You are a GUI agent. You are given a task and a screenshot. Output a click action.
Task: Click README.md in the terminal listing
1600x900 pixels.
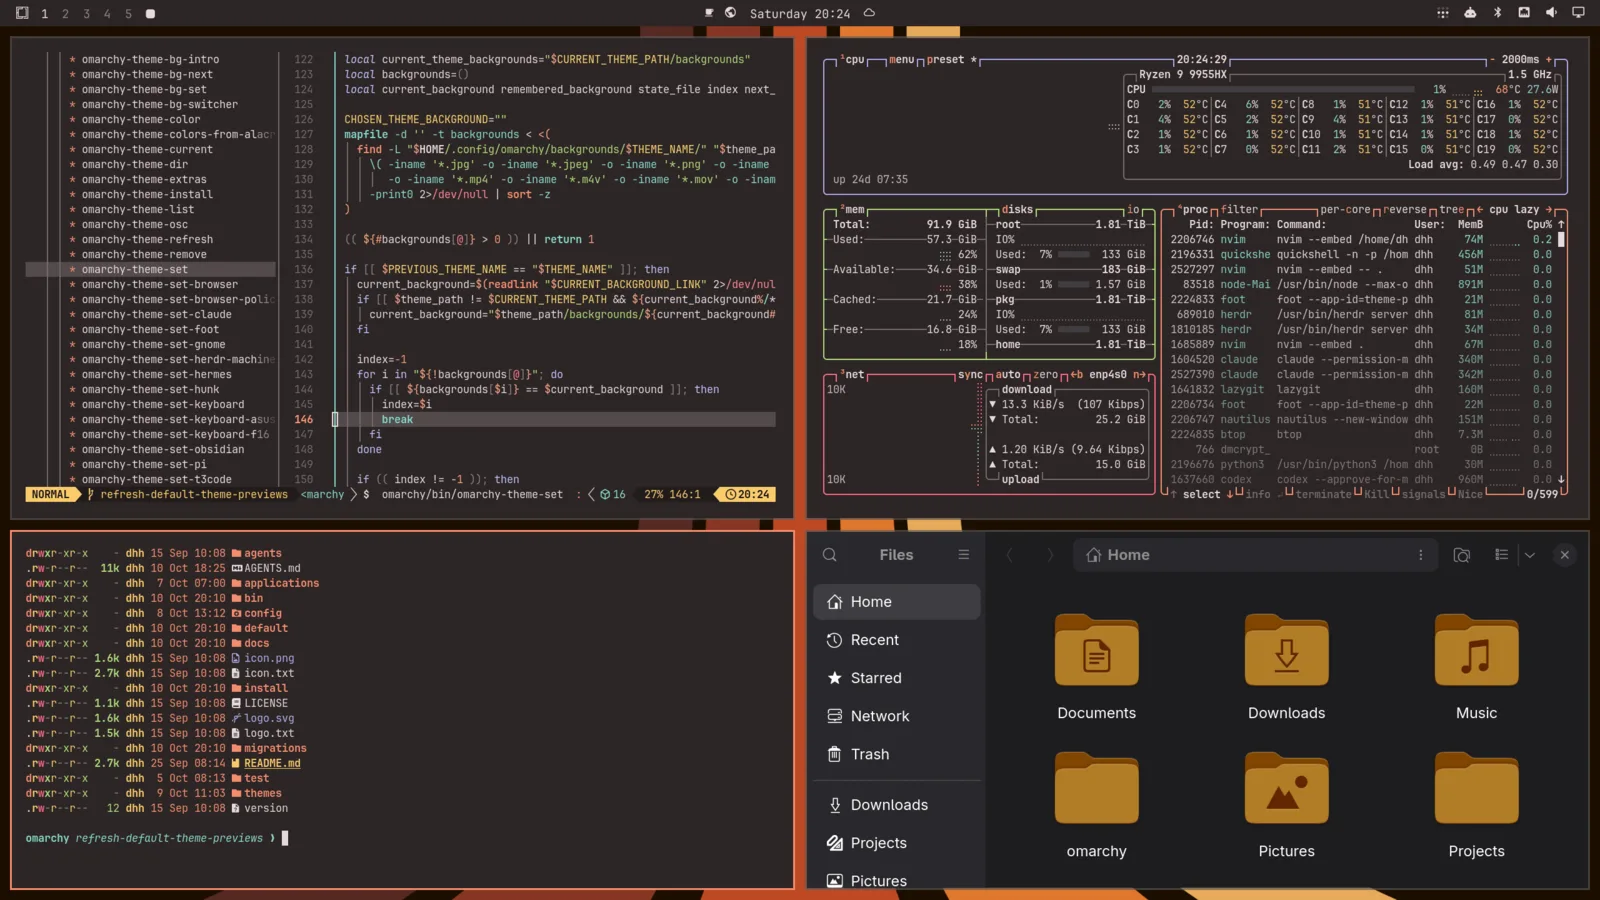click(x=272, y=763)
